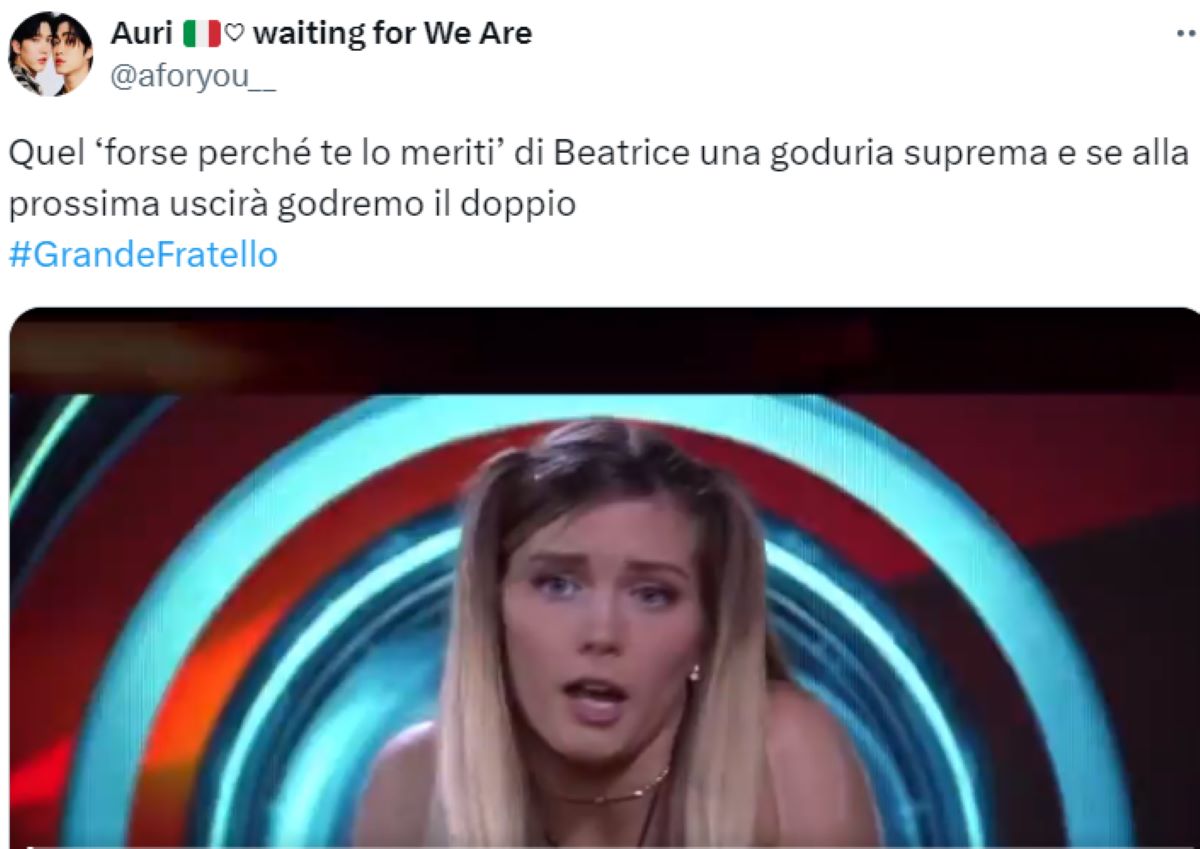
Task: Open the #GrandeFratello hashtag
Action: pos(143,255)
